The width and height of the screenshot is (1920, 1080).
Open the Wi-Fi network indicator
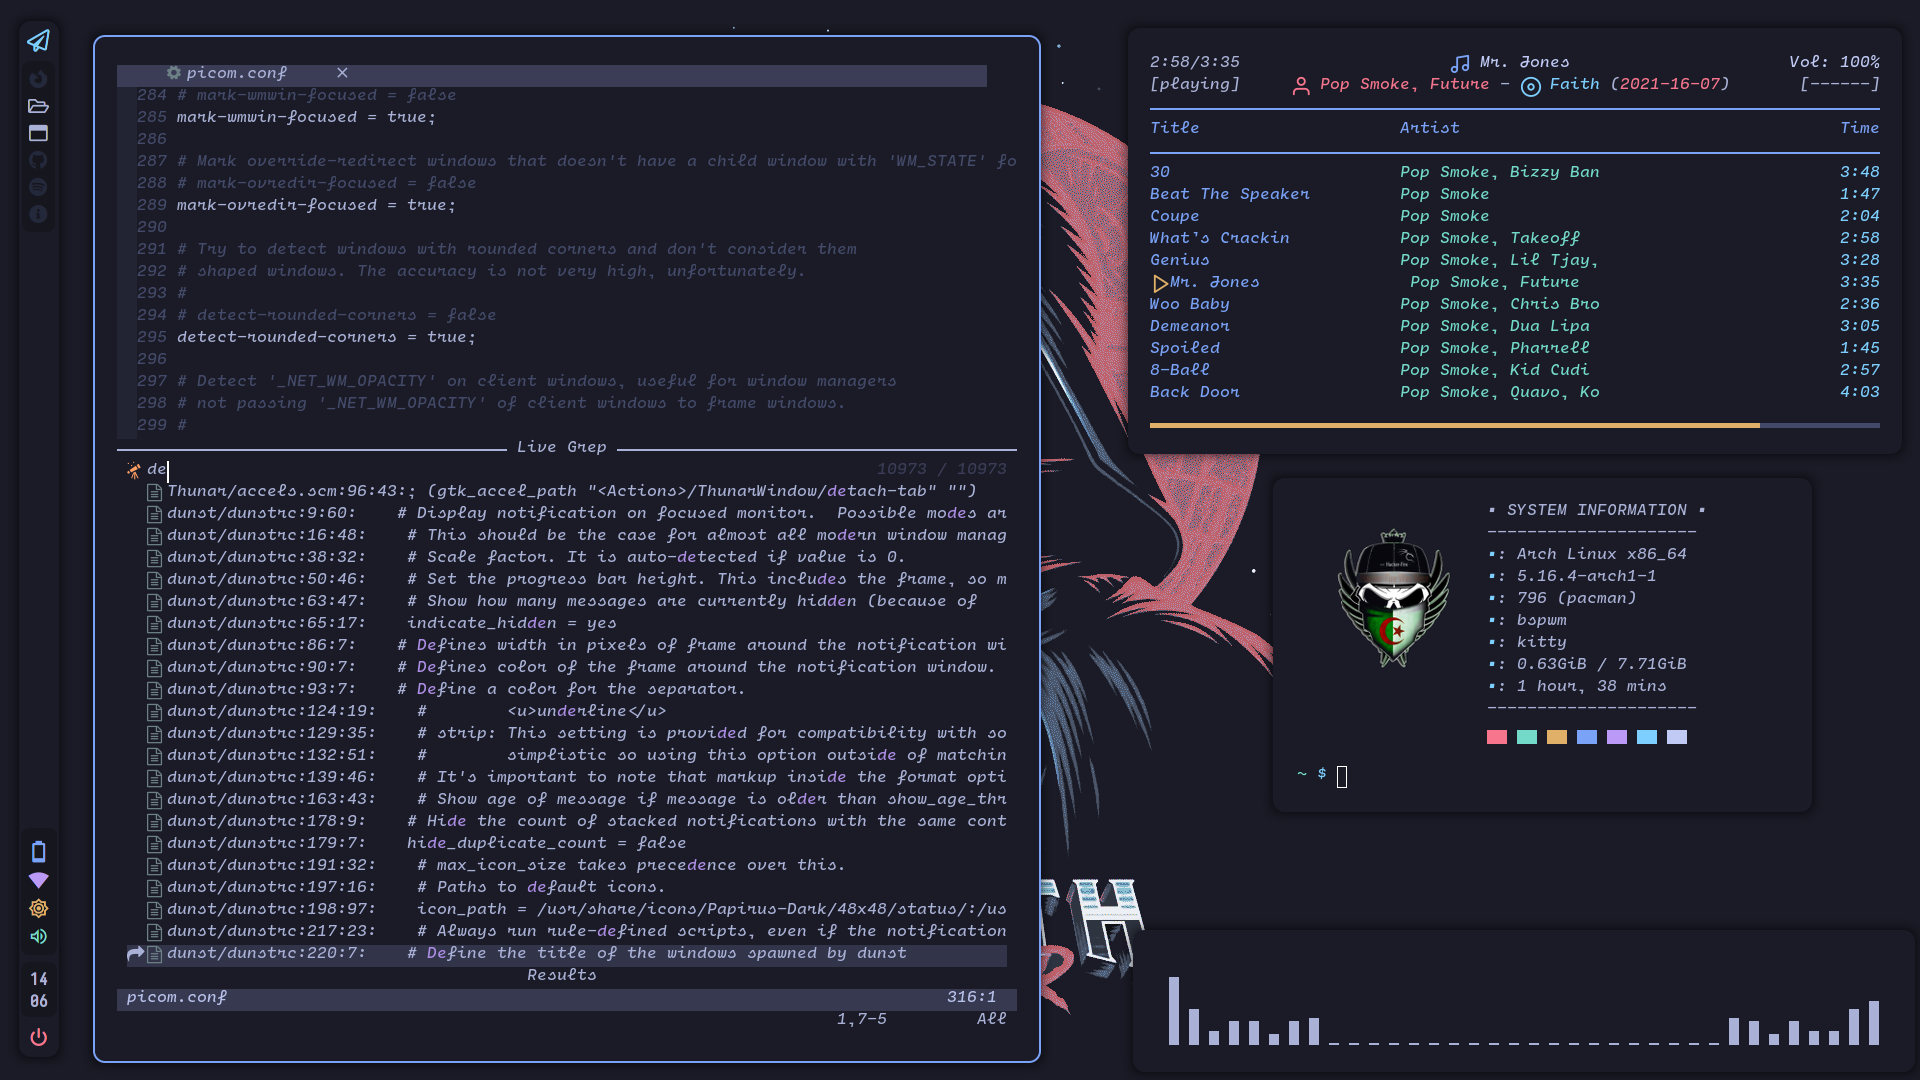pyautogui.click(x=38, y=880)
